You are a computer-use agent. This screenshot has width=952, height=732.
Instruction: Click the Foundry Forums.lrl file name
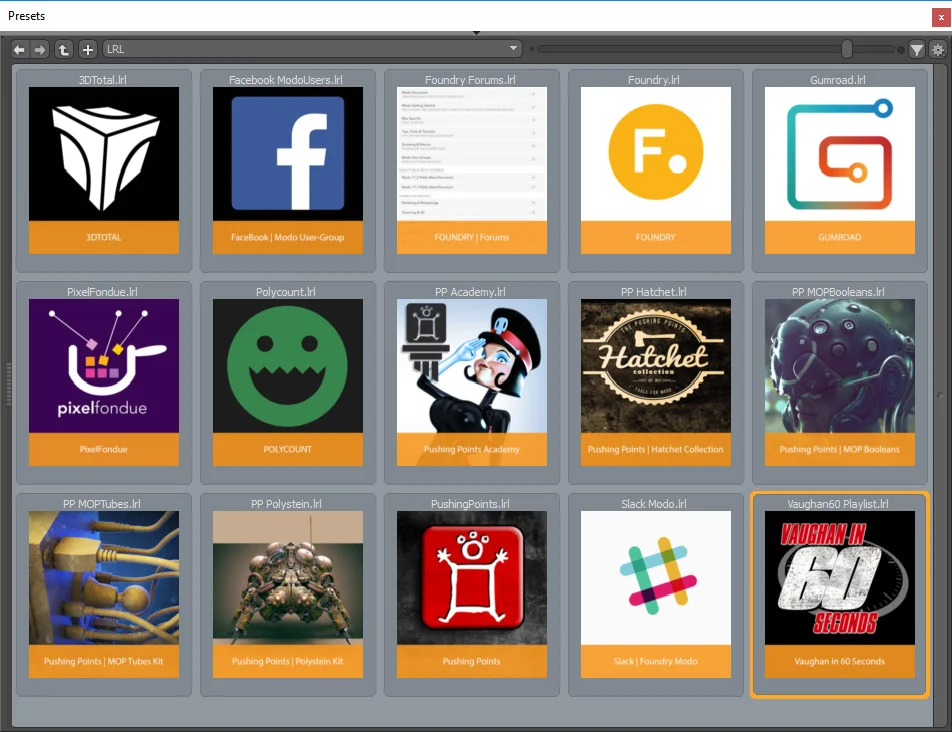[471, 80]
